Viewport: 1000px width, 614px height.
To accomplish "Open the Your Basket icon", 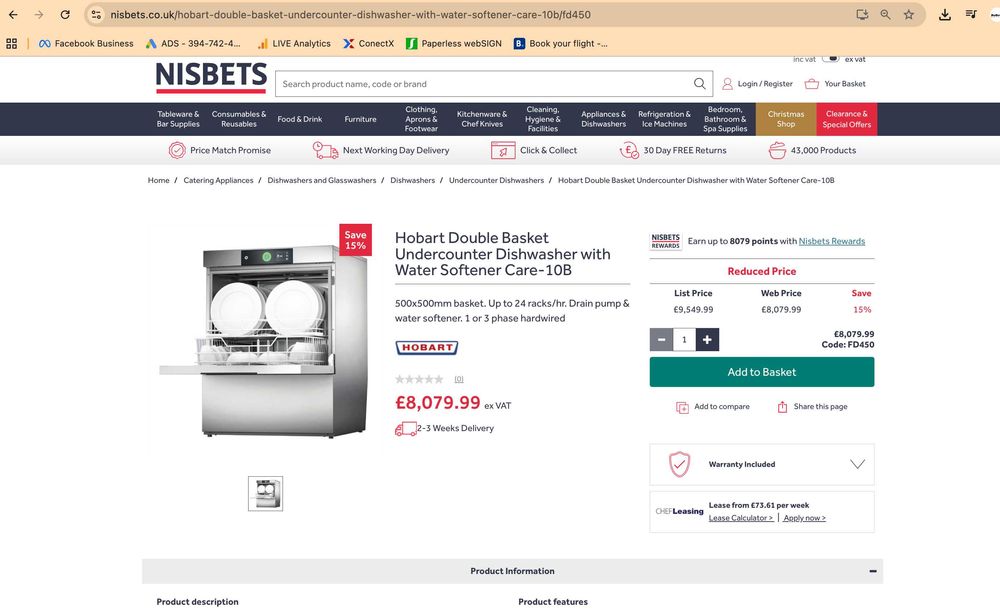I will [x=812, y=84].
